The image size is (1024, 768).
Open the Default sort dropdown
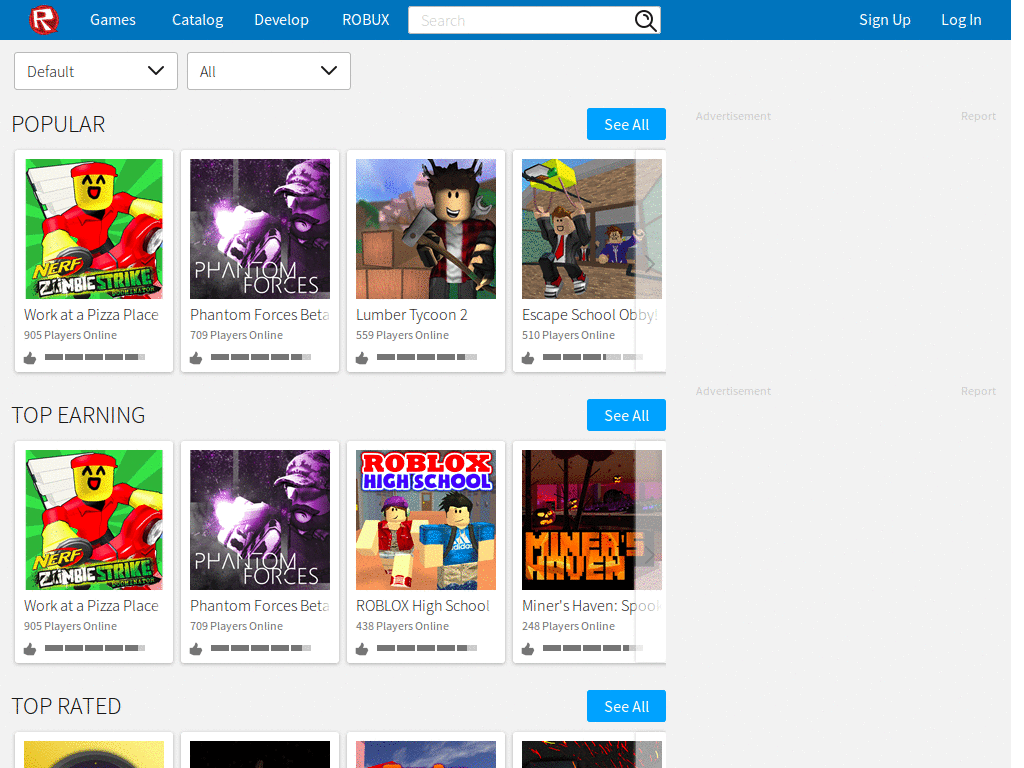(96, 71)
